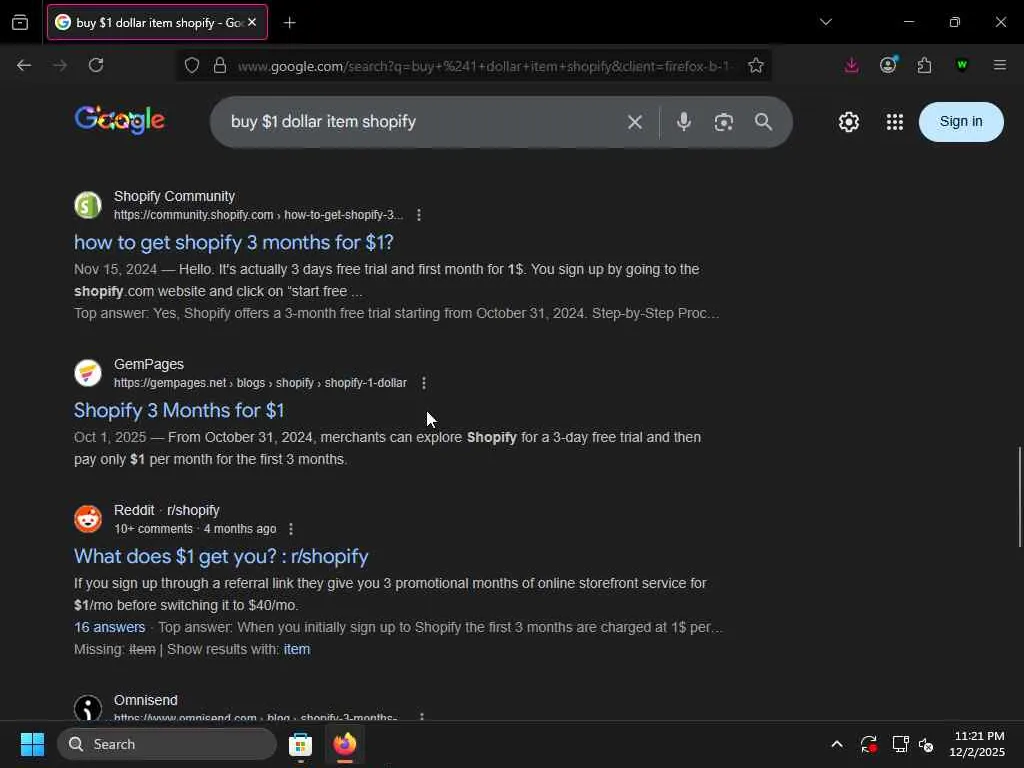Reload the current page
1024x768 pixels.
point(96,65)
